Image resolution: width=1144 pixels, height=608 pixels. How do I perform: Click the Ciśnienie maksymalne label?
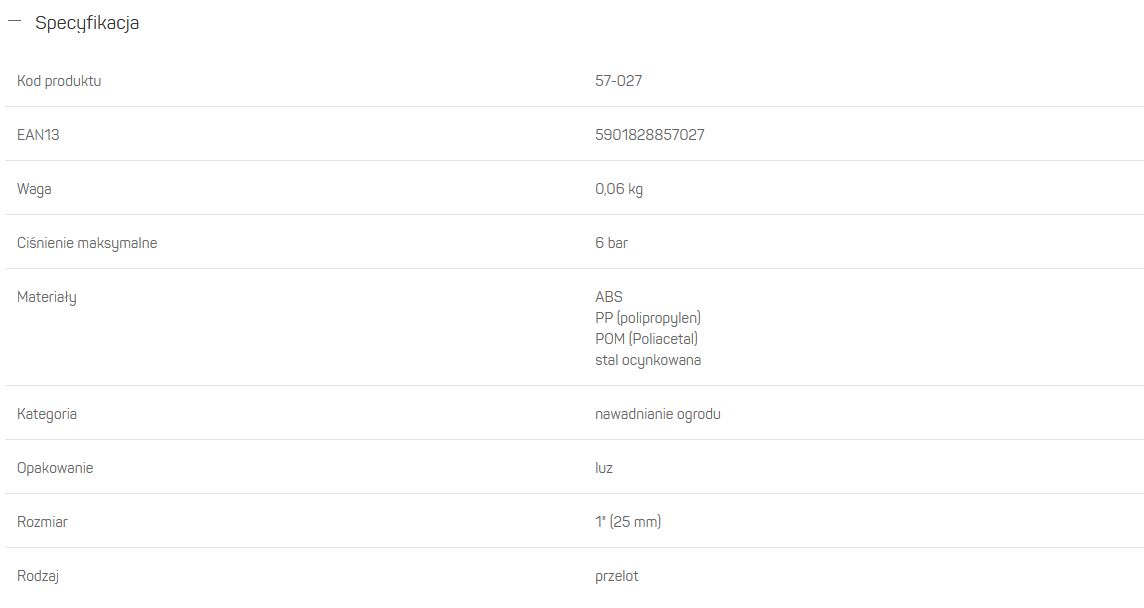pos(87,243)
